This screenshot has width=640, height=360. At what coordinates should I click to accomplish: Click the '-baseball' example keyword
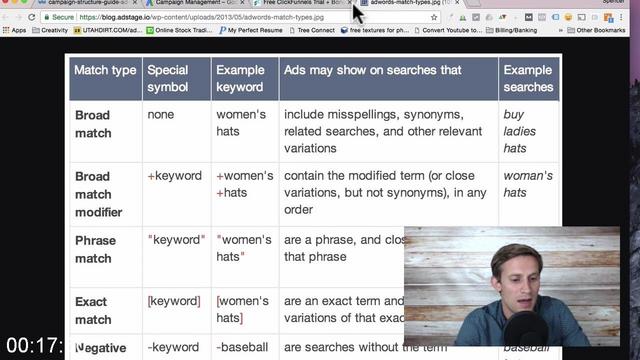pos(242,347)
